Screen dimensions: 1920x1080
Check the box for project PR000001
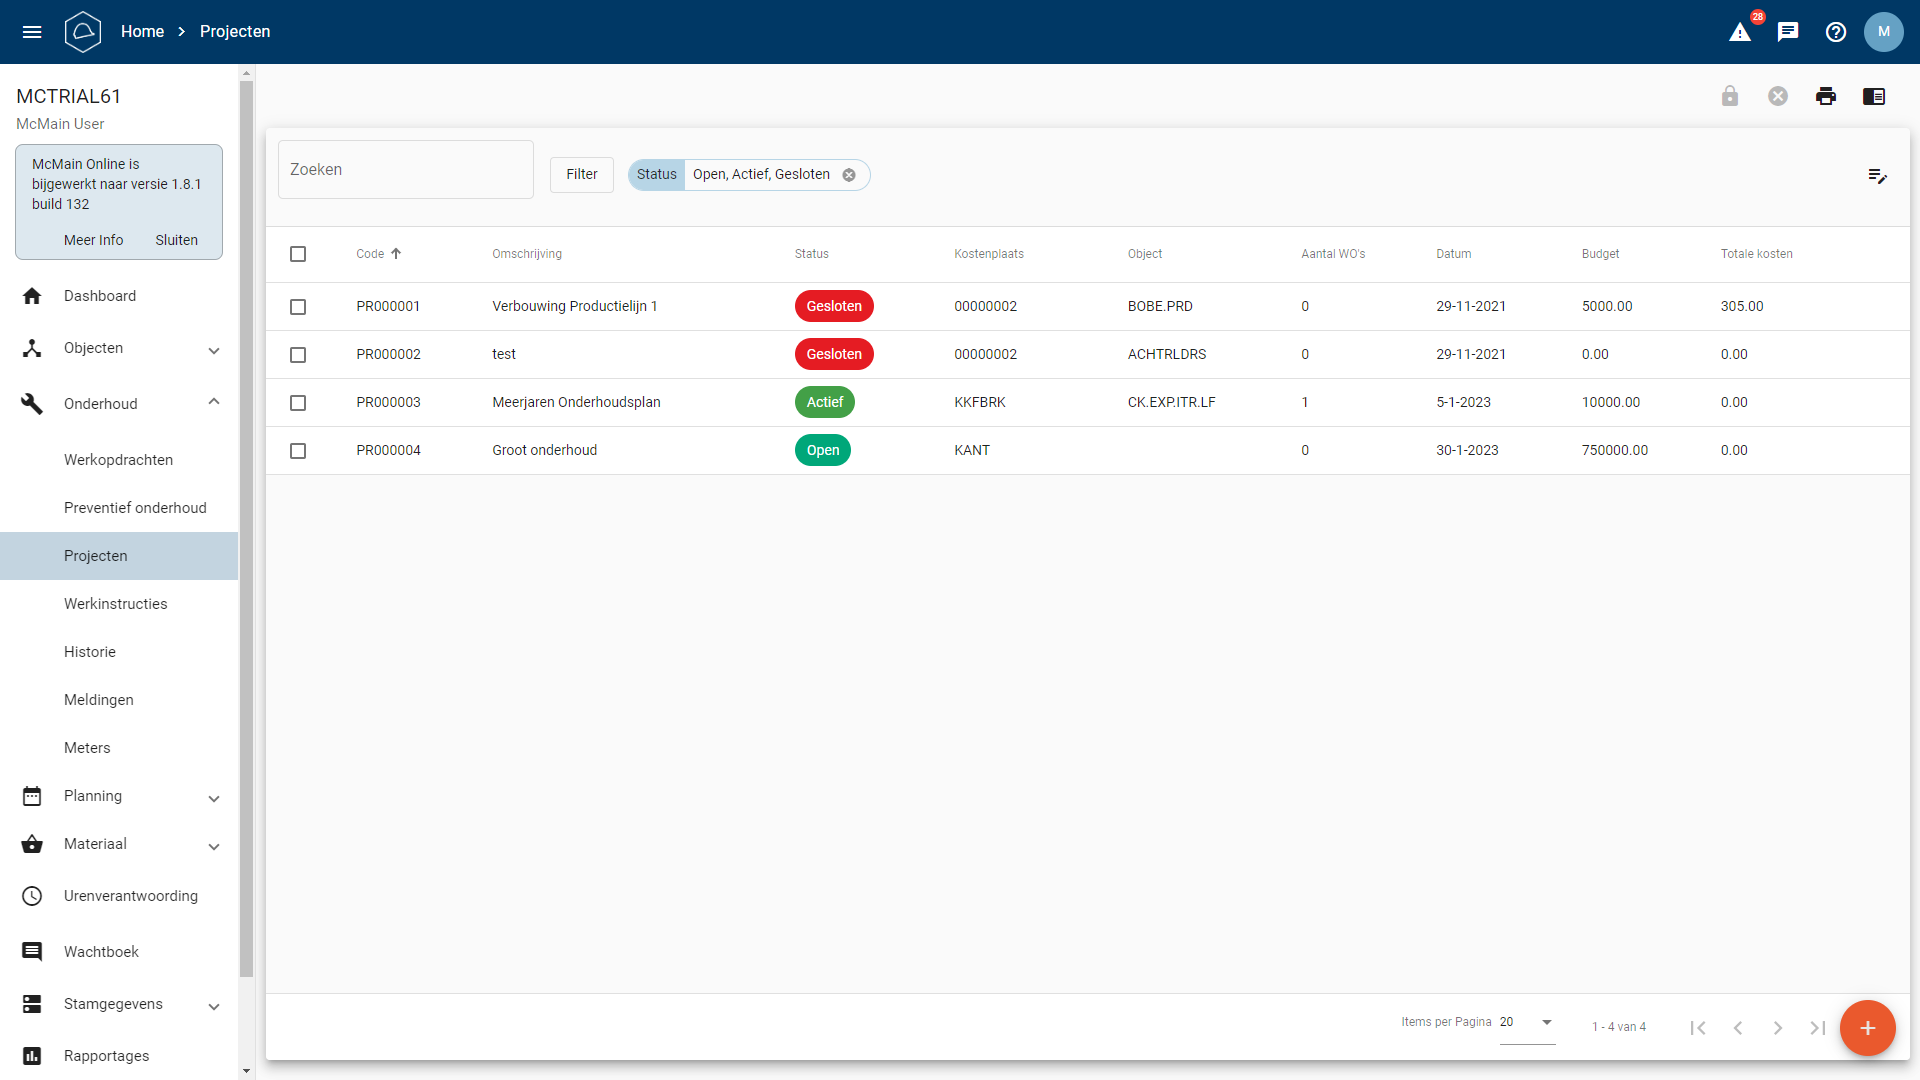pos(298,307)
